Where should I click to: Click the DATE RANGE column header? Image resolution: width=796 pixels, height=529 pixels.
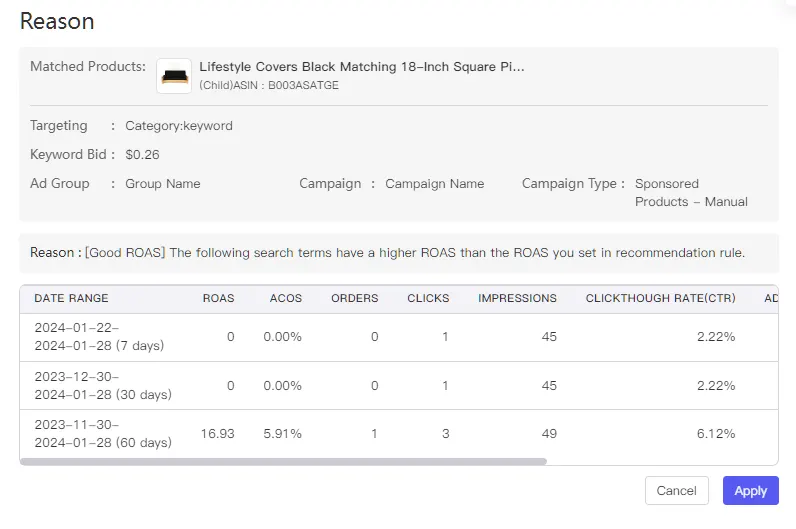[x=71, y=298]
